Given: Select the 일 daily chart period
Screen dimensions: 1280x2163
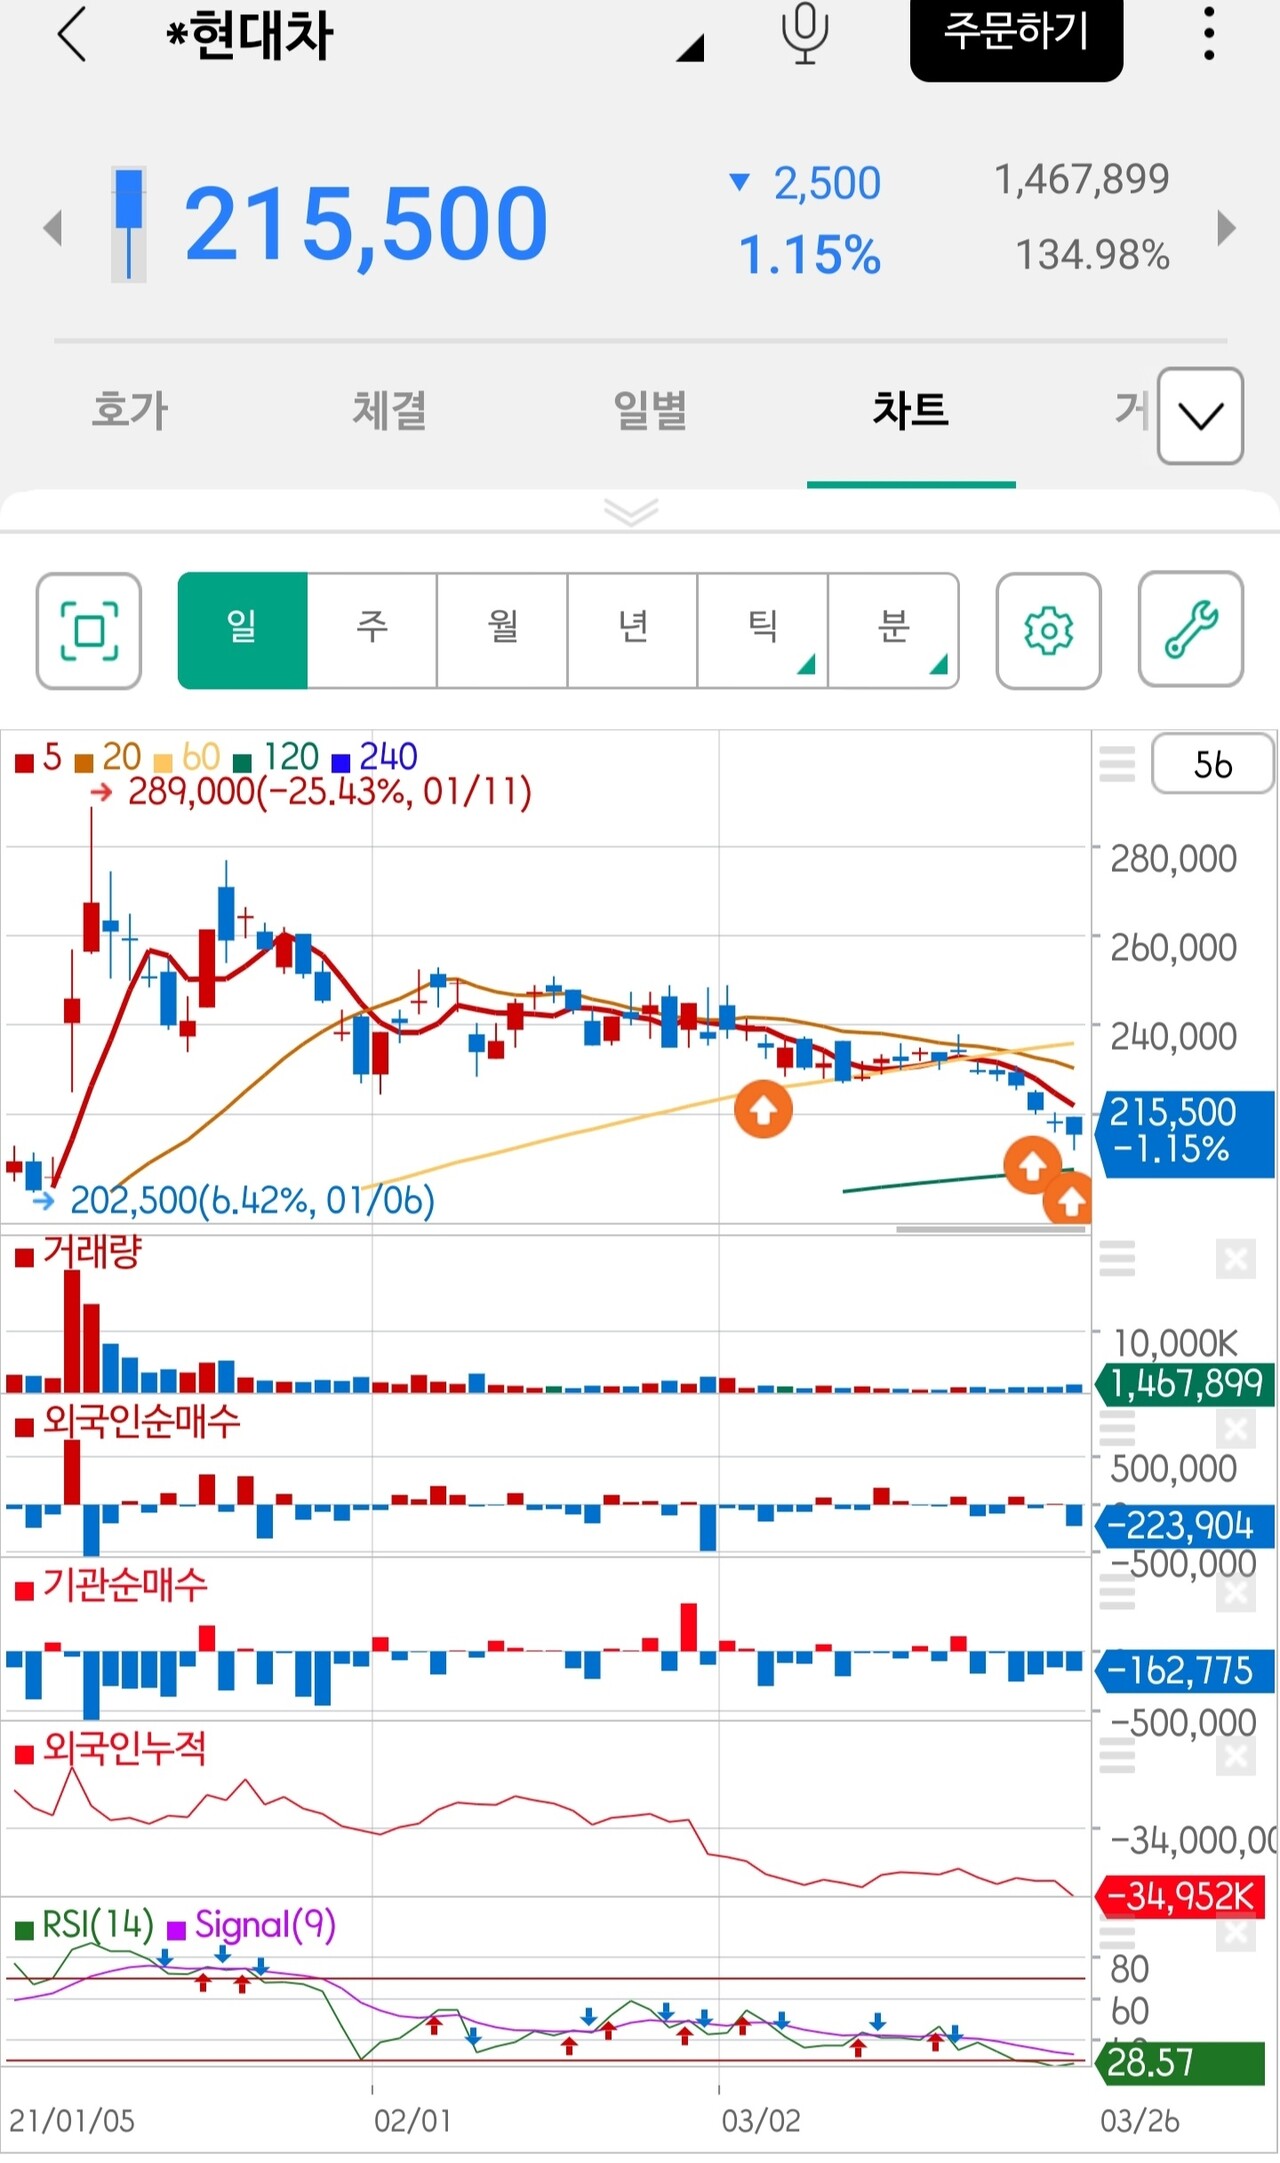Looking at the screenshot, I should (x=242, y=630).
